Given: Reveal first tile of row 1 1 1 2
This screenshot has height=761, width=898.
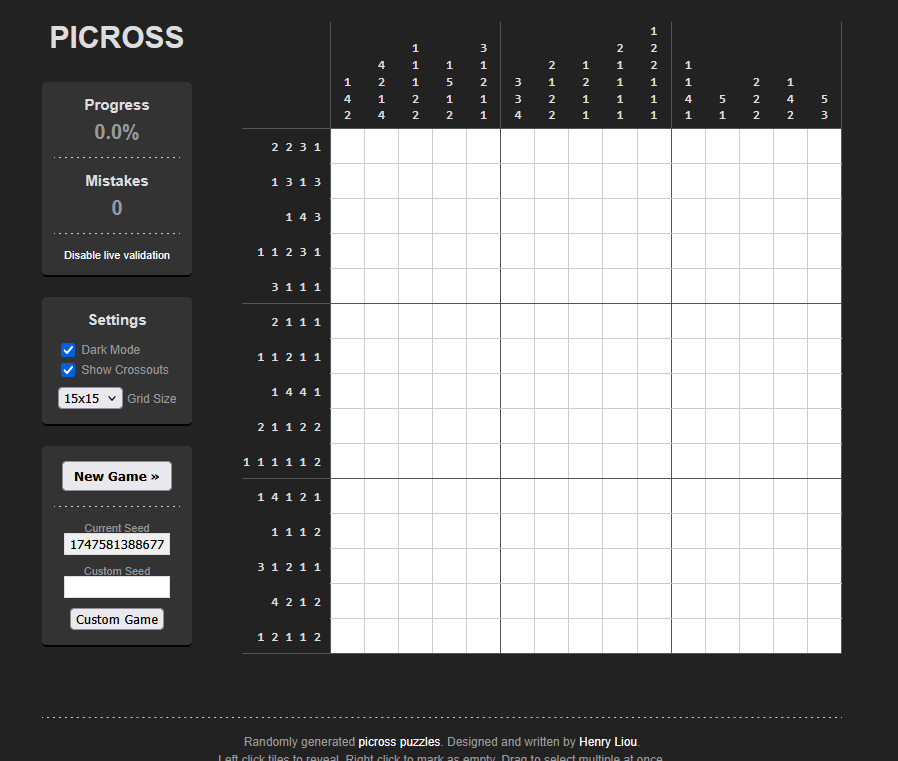Looking at the screenshot, I should point(348,531).
